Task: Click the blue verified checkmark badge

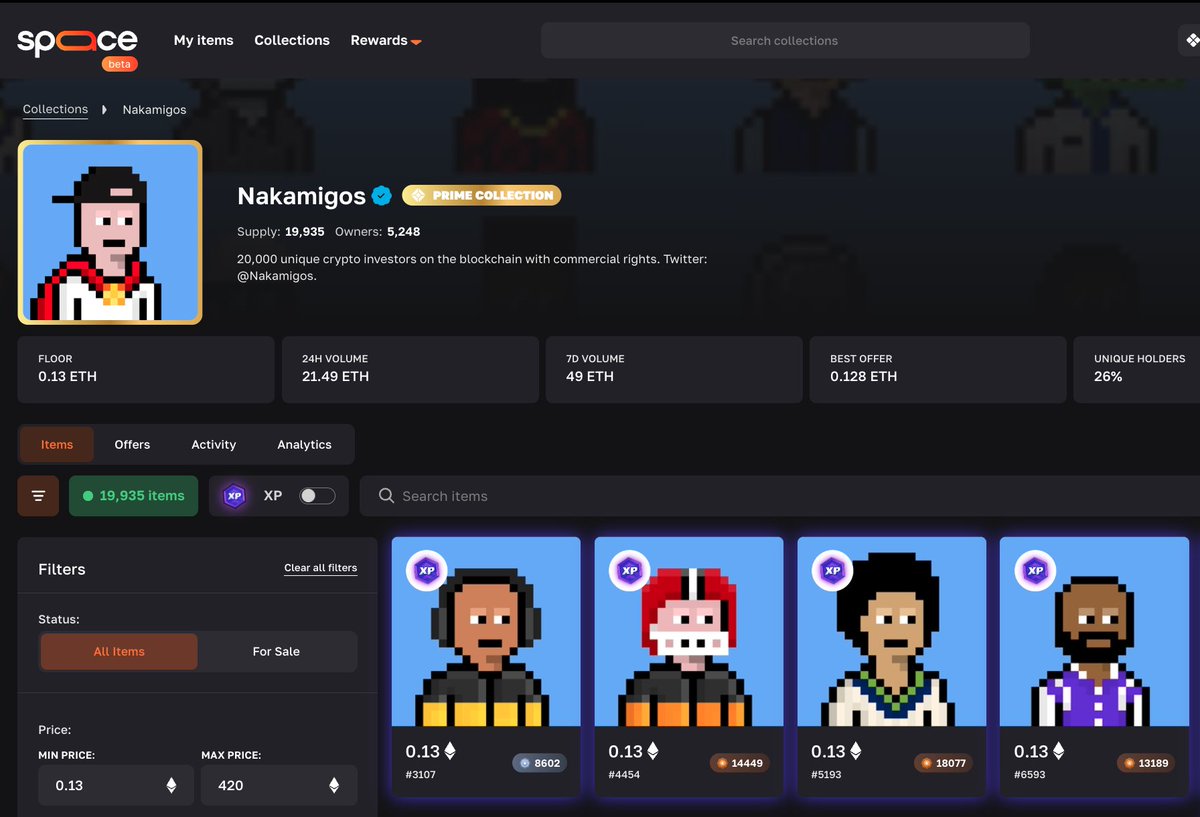Action: coord(381,196)
